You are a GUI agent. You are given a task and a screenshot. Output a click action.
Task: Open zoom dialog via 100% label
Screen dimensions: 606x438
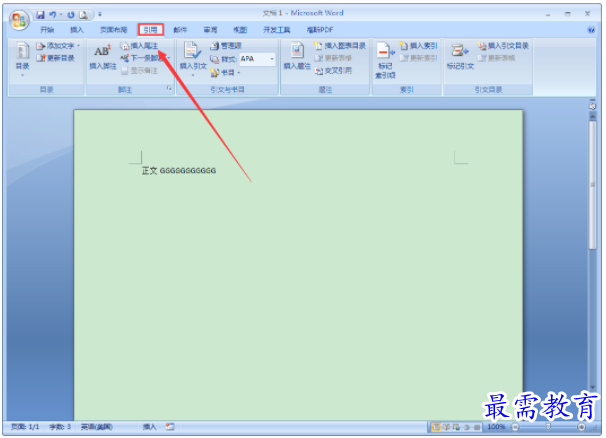pyautogui.click(x=496, y=427)
